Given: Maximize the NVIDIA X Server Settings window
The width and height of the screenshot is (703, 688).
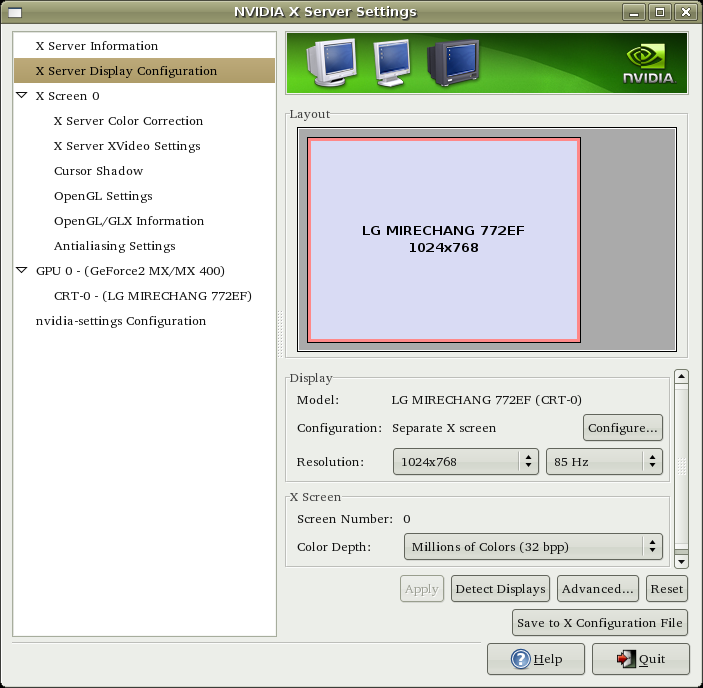Looking at the screenshot, I should 660,12.
